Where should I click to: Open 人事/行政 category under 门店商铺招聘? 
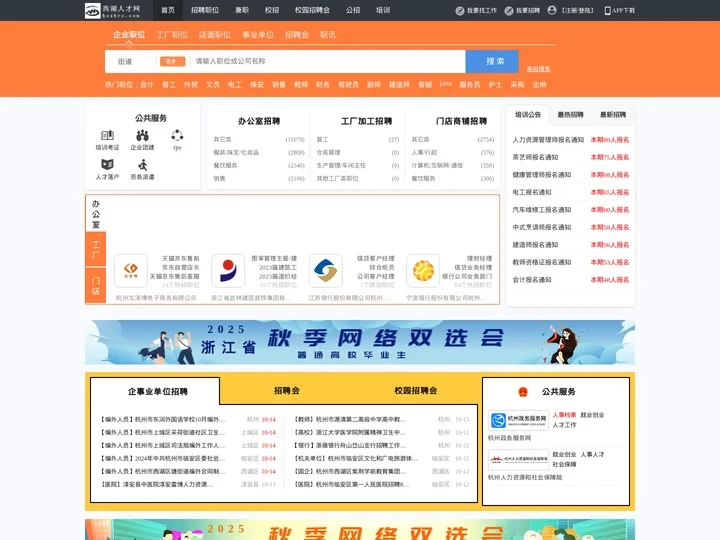(424, 152)
